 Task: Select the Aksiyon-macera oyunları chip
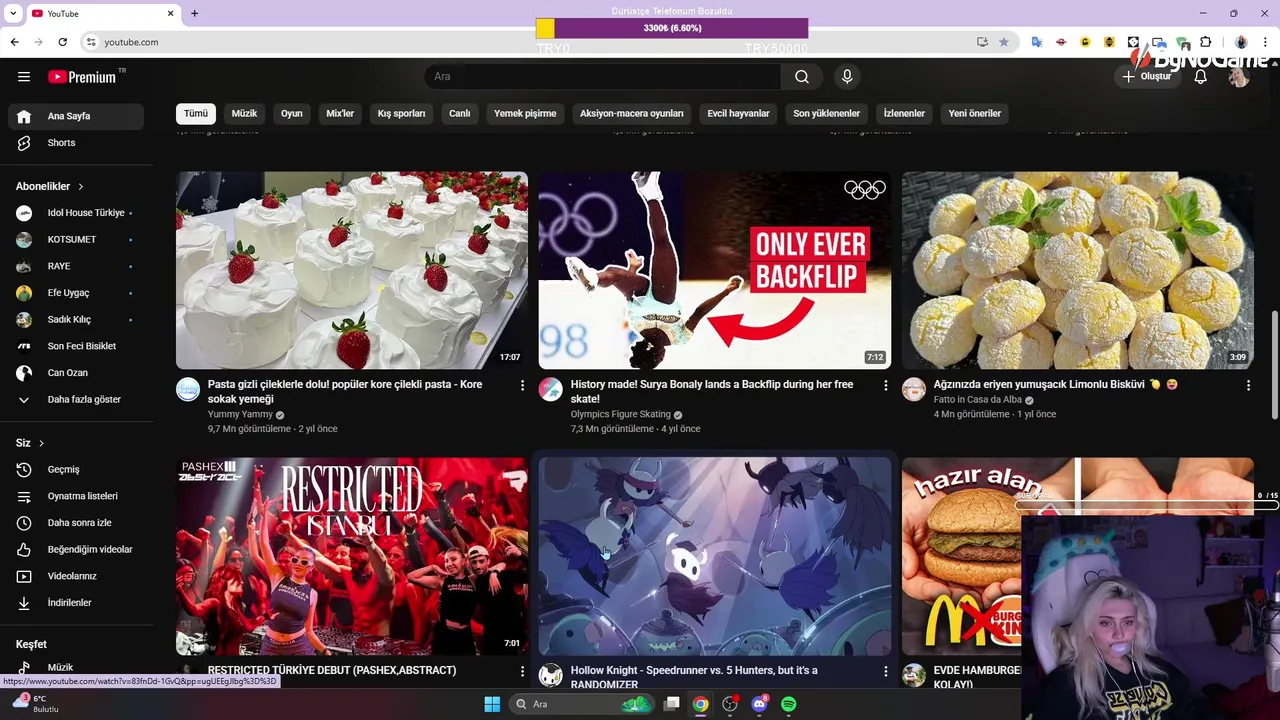pyautogui.click(x=632, y=113)
